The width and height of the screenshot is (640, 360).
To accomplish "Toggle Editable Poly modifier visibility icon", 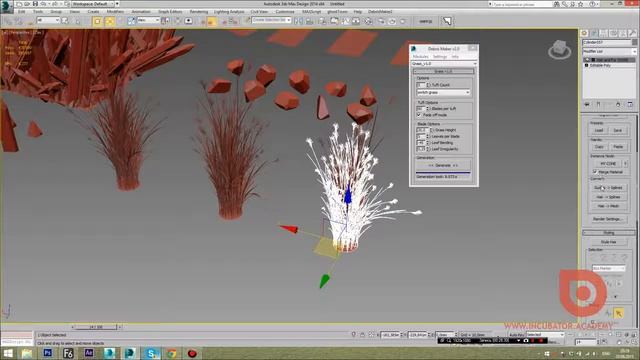I will [587, 65].
